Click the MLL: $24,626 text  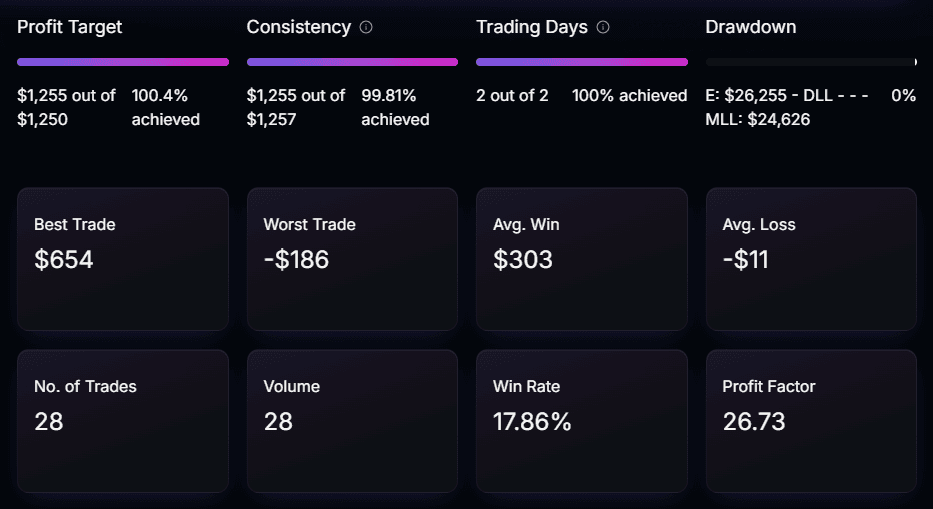[758, 120]
